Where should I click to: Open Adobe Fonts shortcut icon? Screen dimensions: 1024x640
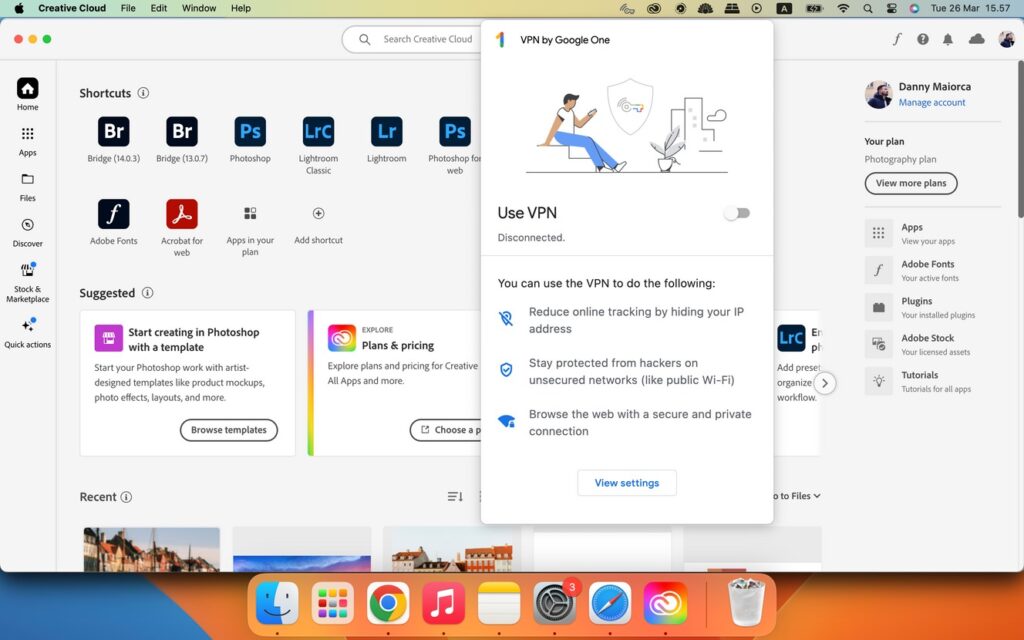(114, 214)
